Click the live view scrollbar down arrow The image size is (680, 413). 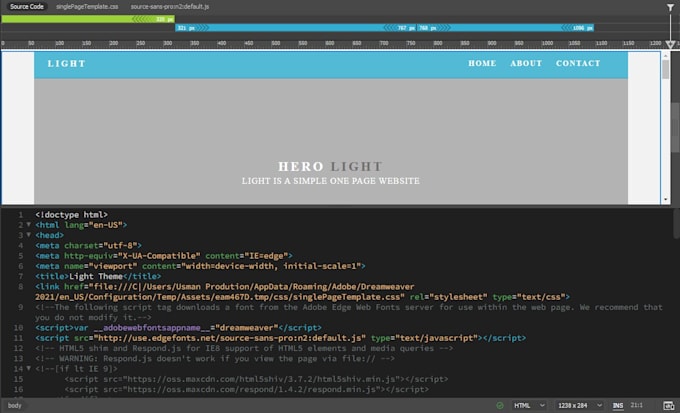point(666,200)
